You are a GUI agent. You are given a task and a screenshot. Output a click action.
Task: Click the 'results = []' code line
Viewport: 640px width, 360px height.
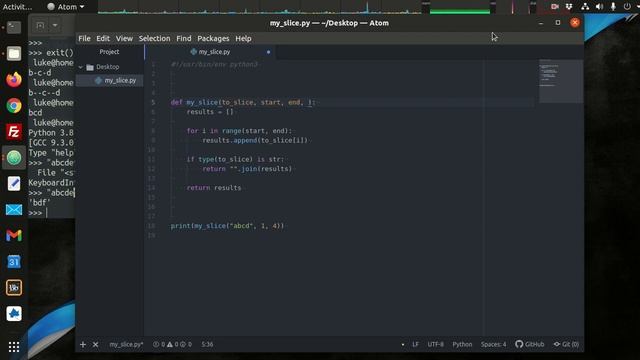[x=210, y=112]
